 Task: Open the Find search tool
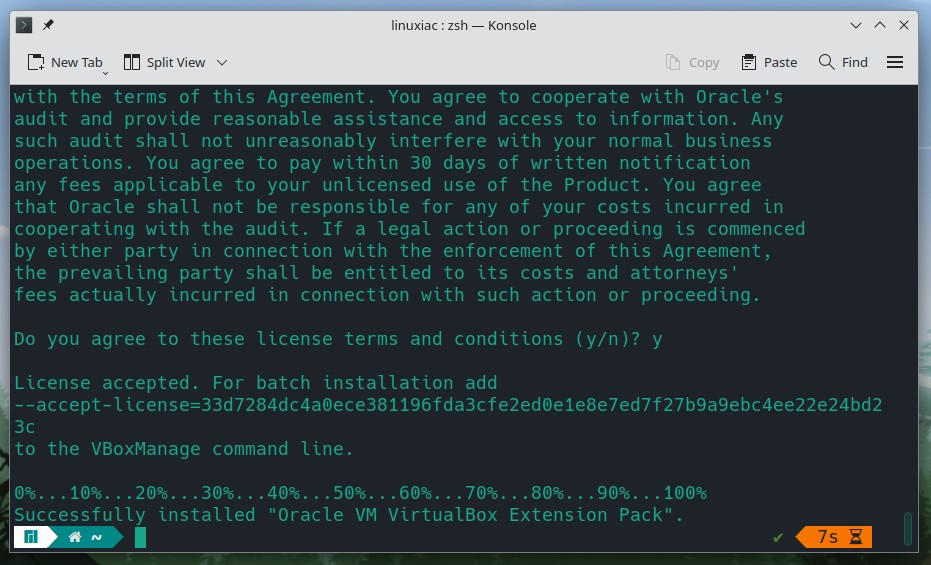(843, 62)
